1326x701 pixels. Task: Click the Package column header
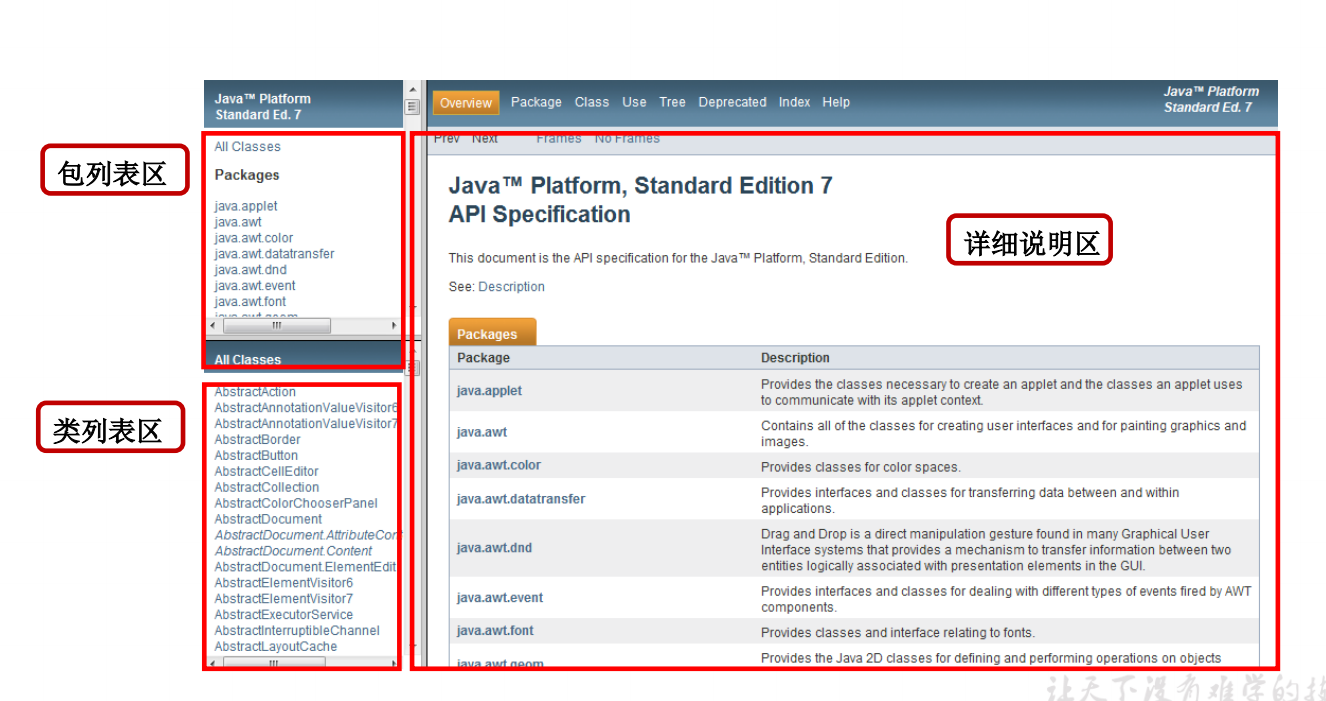pos(483,358)
